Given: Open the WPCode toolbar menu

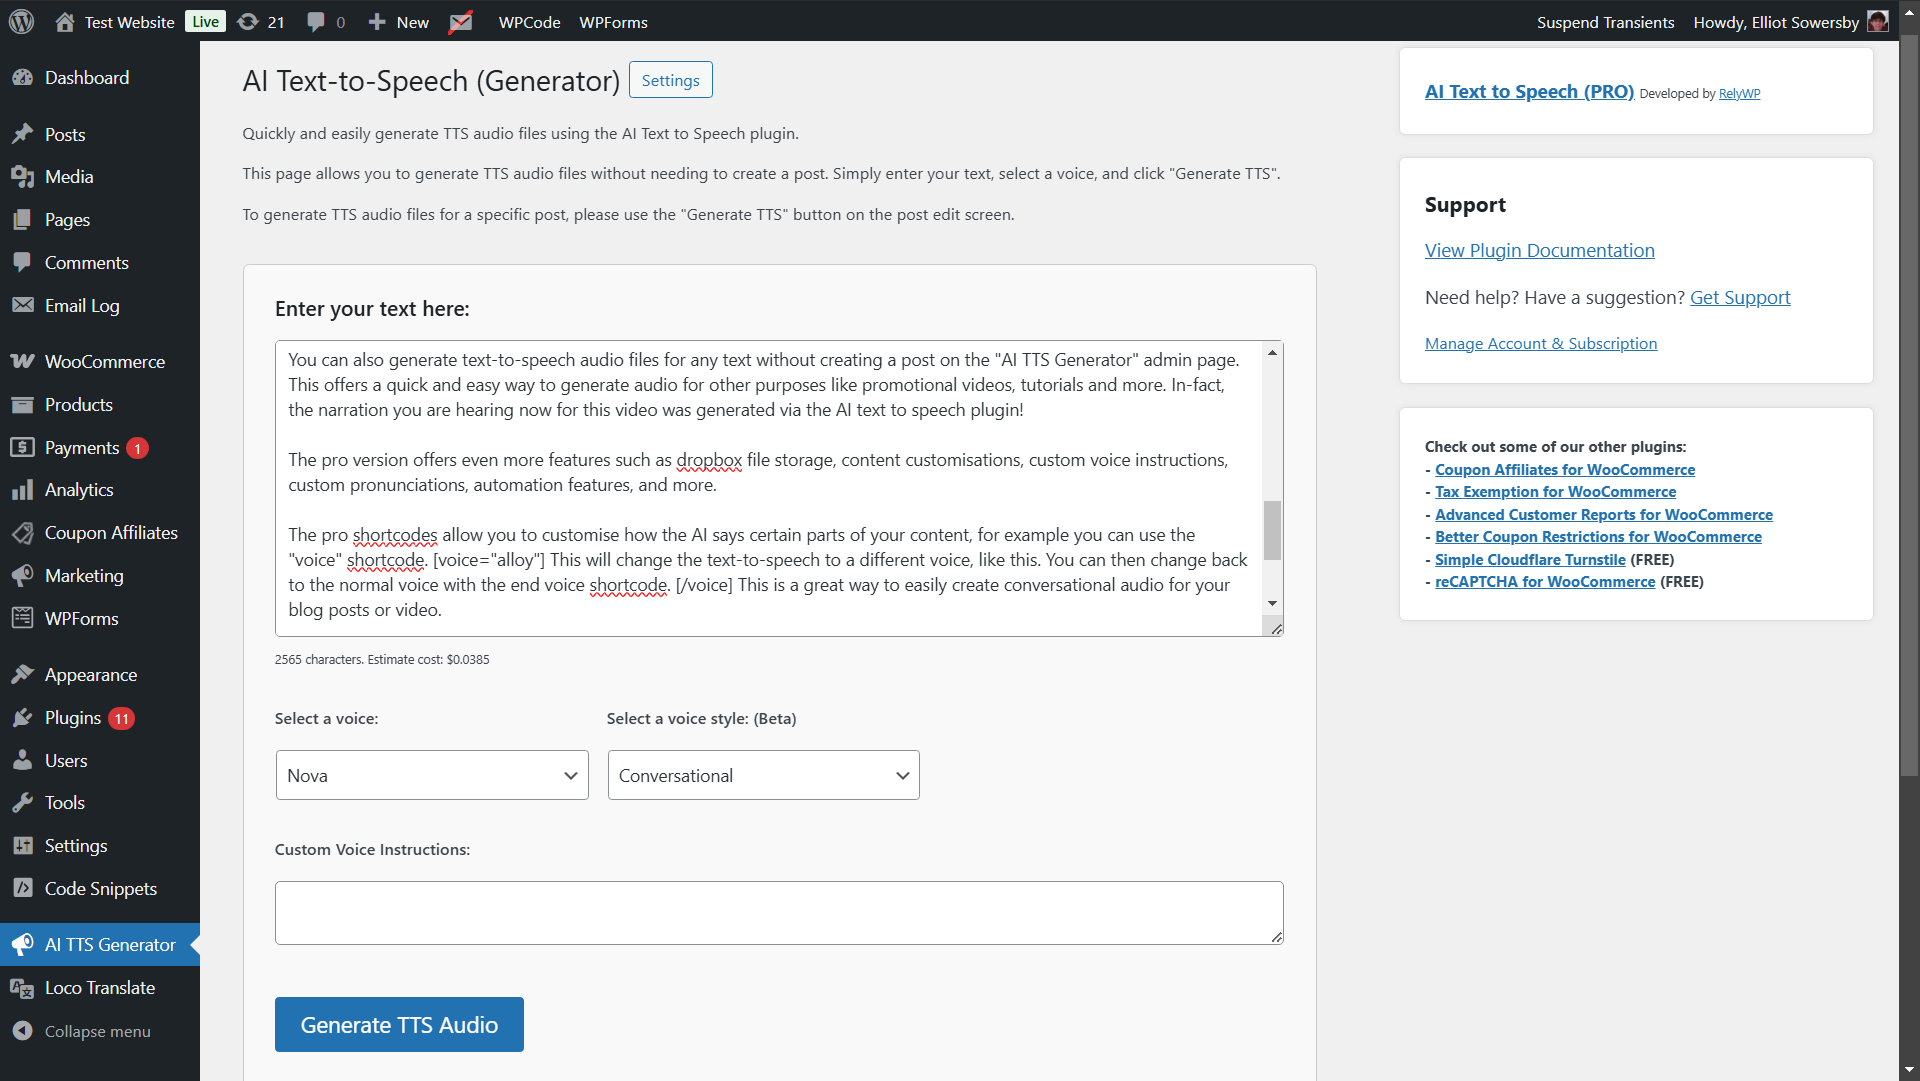Looking at the screenshot, I should click(x=529, y=21).
